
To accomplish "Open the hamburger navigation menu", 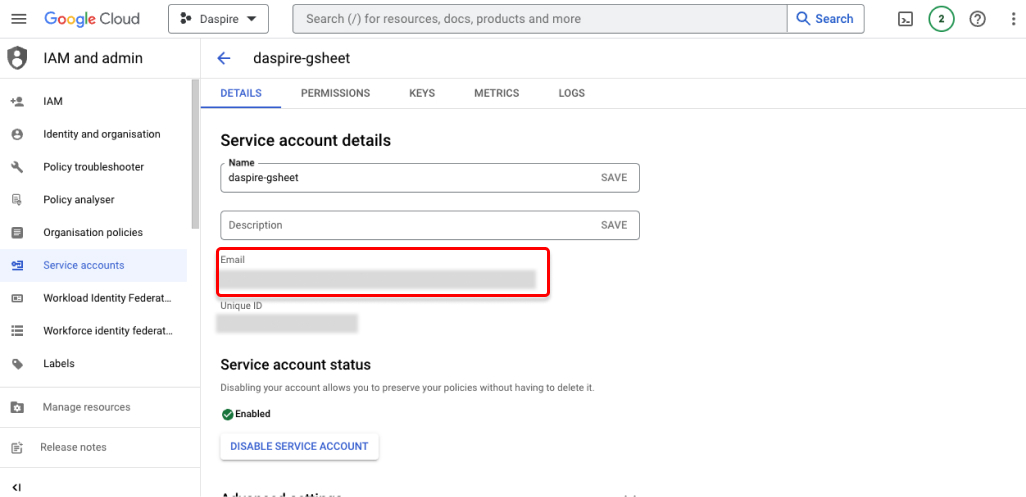I will [19, 19].
